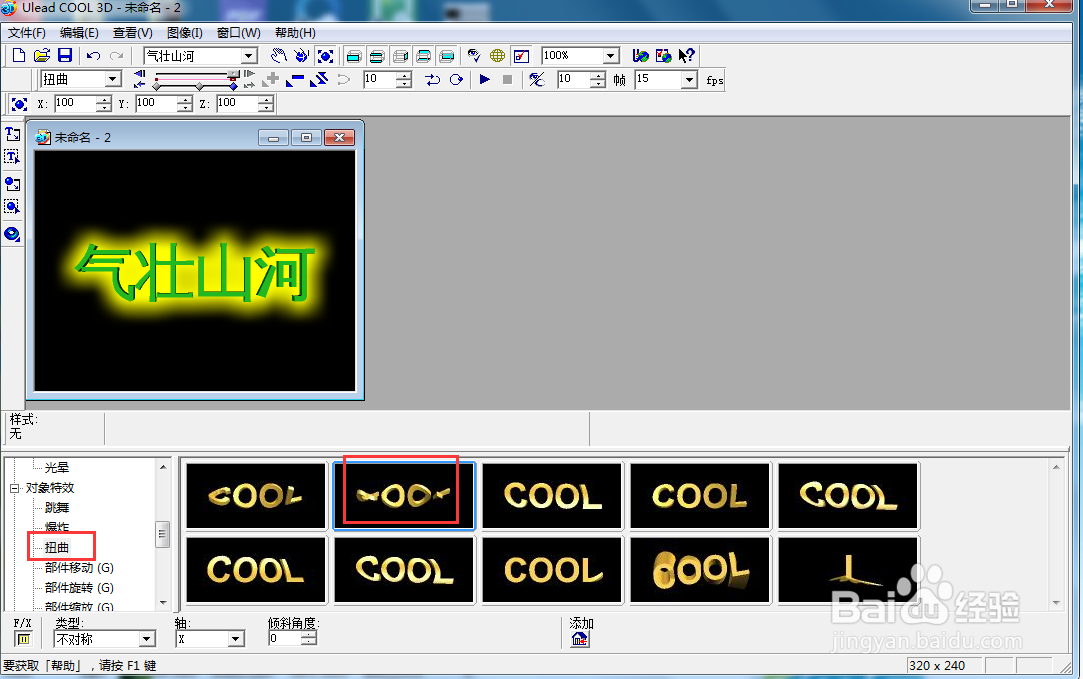Toggle the third toolbar visibility icon

point(401,55)
